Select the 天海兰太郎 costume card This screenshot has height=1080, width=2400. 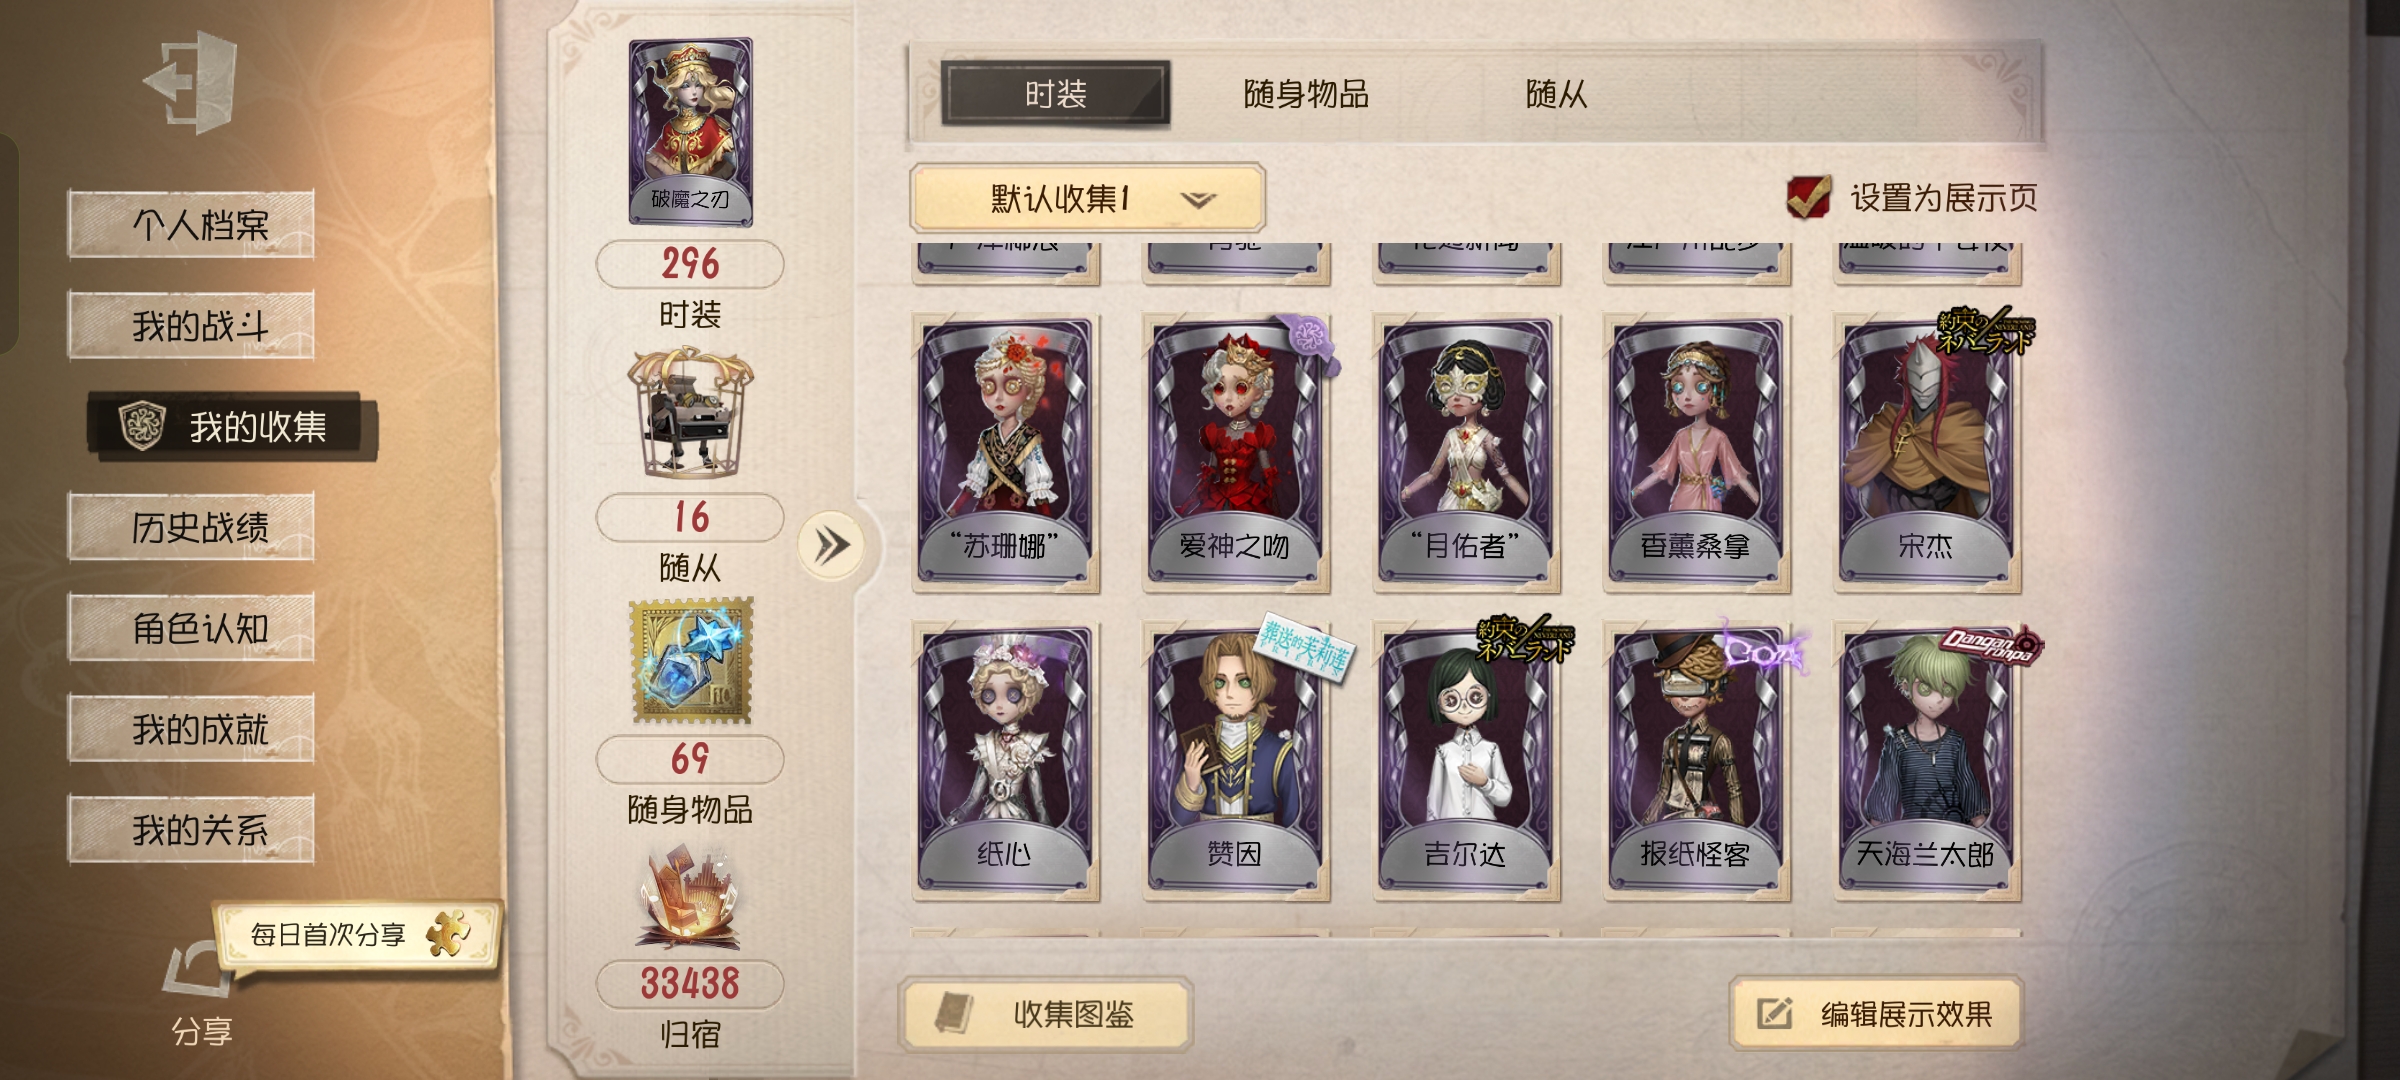click(1927, 760)
